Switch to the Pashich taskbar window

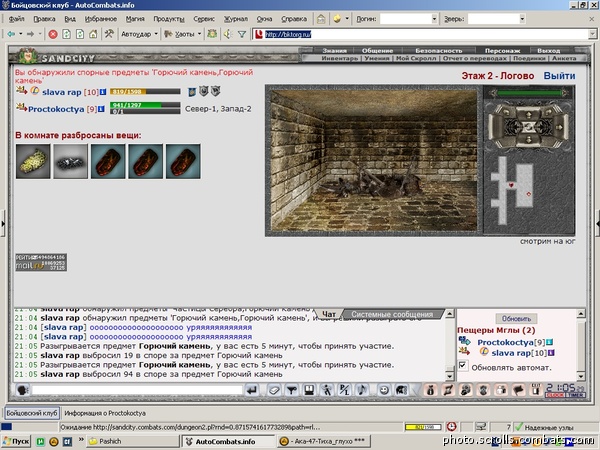coord(133,441)
